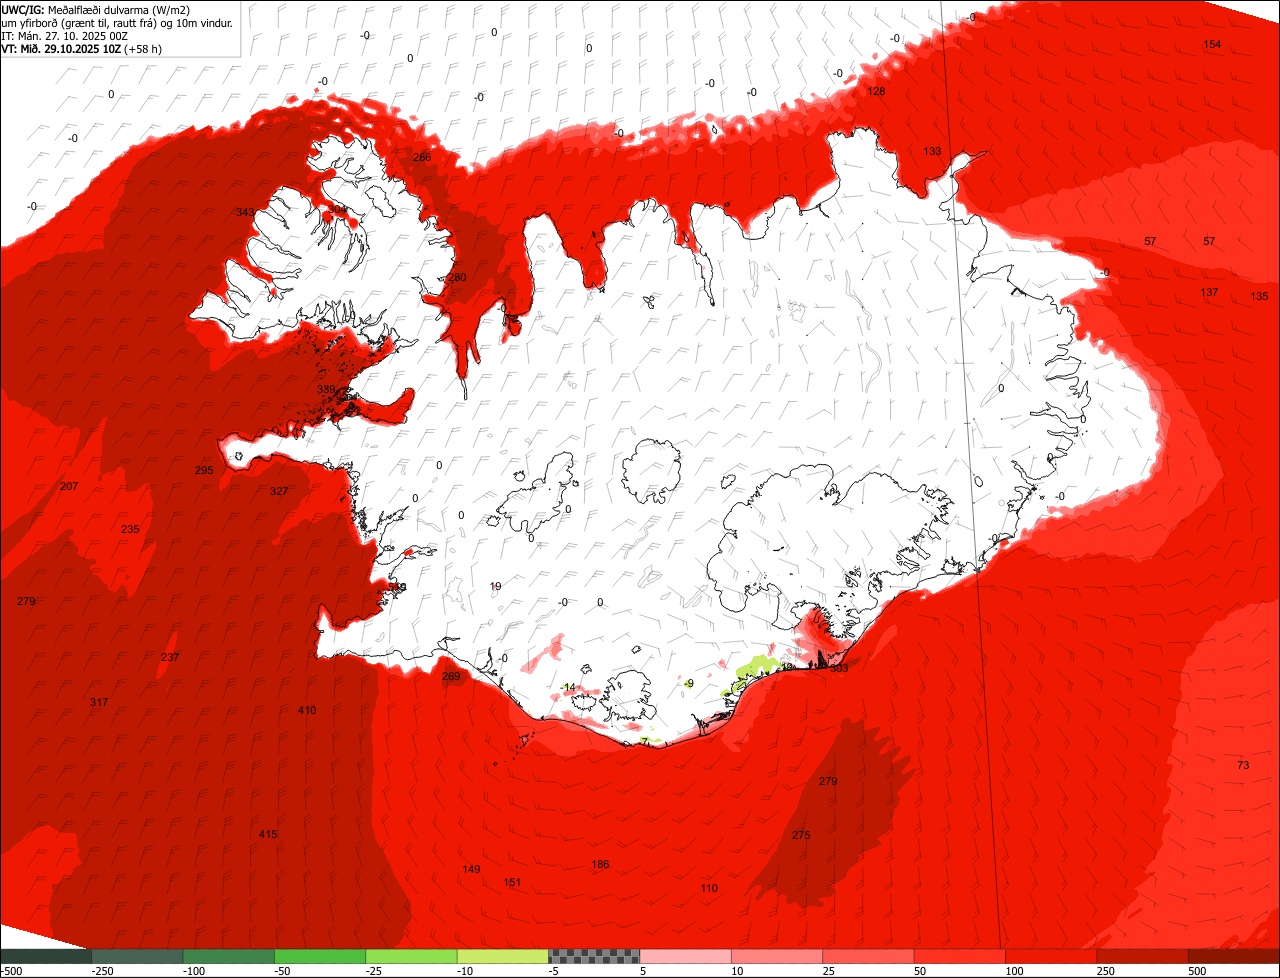Viewport: 1280px width, 978px height.
Task: Click the map title 'UWC/IG: Meðalflæði dulvarma (W/m2)'
Action: pyautogui.click(x=96, y=9)
